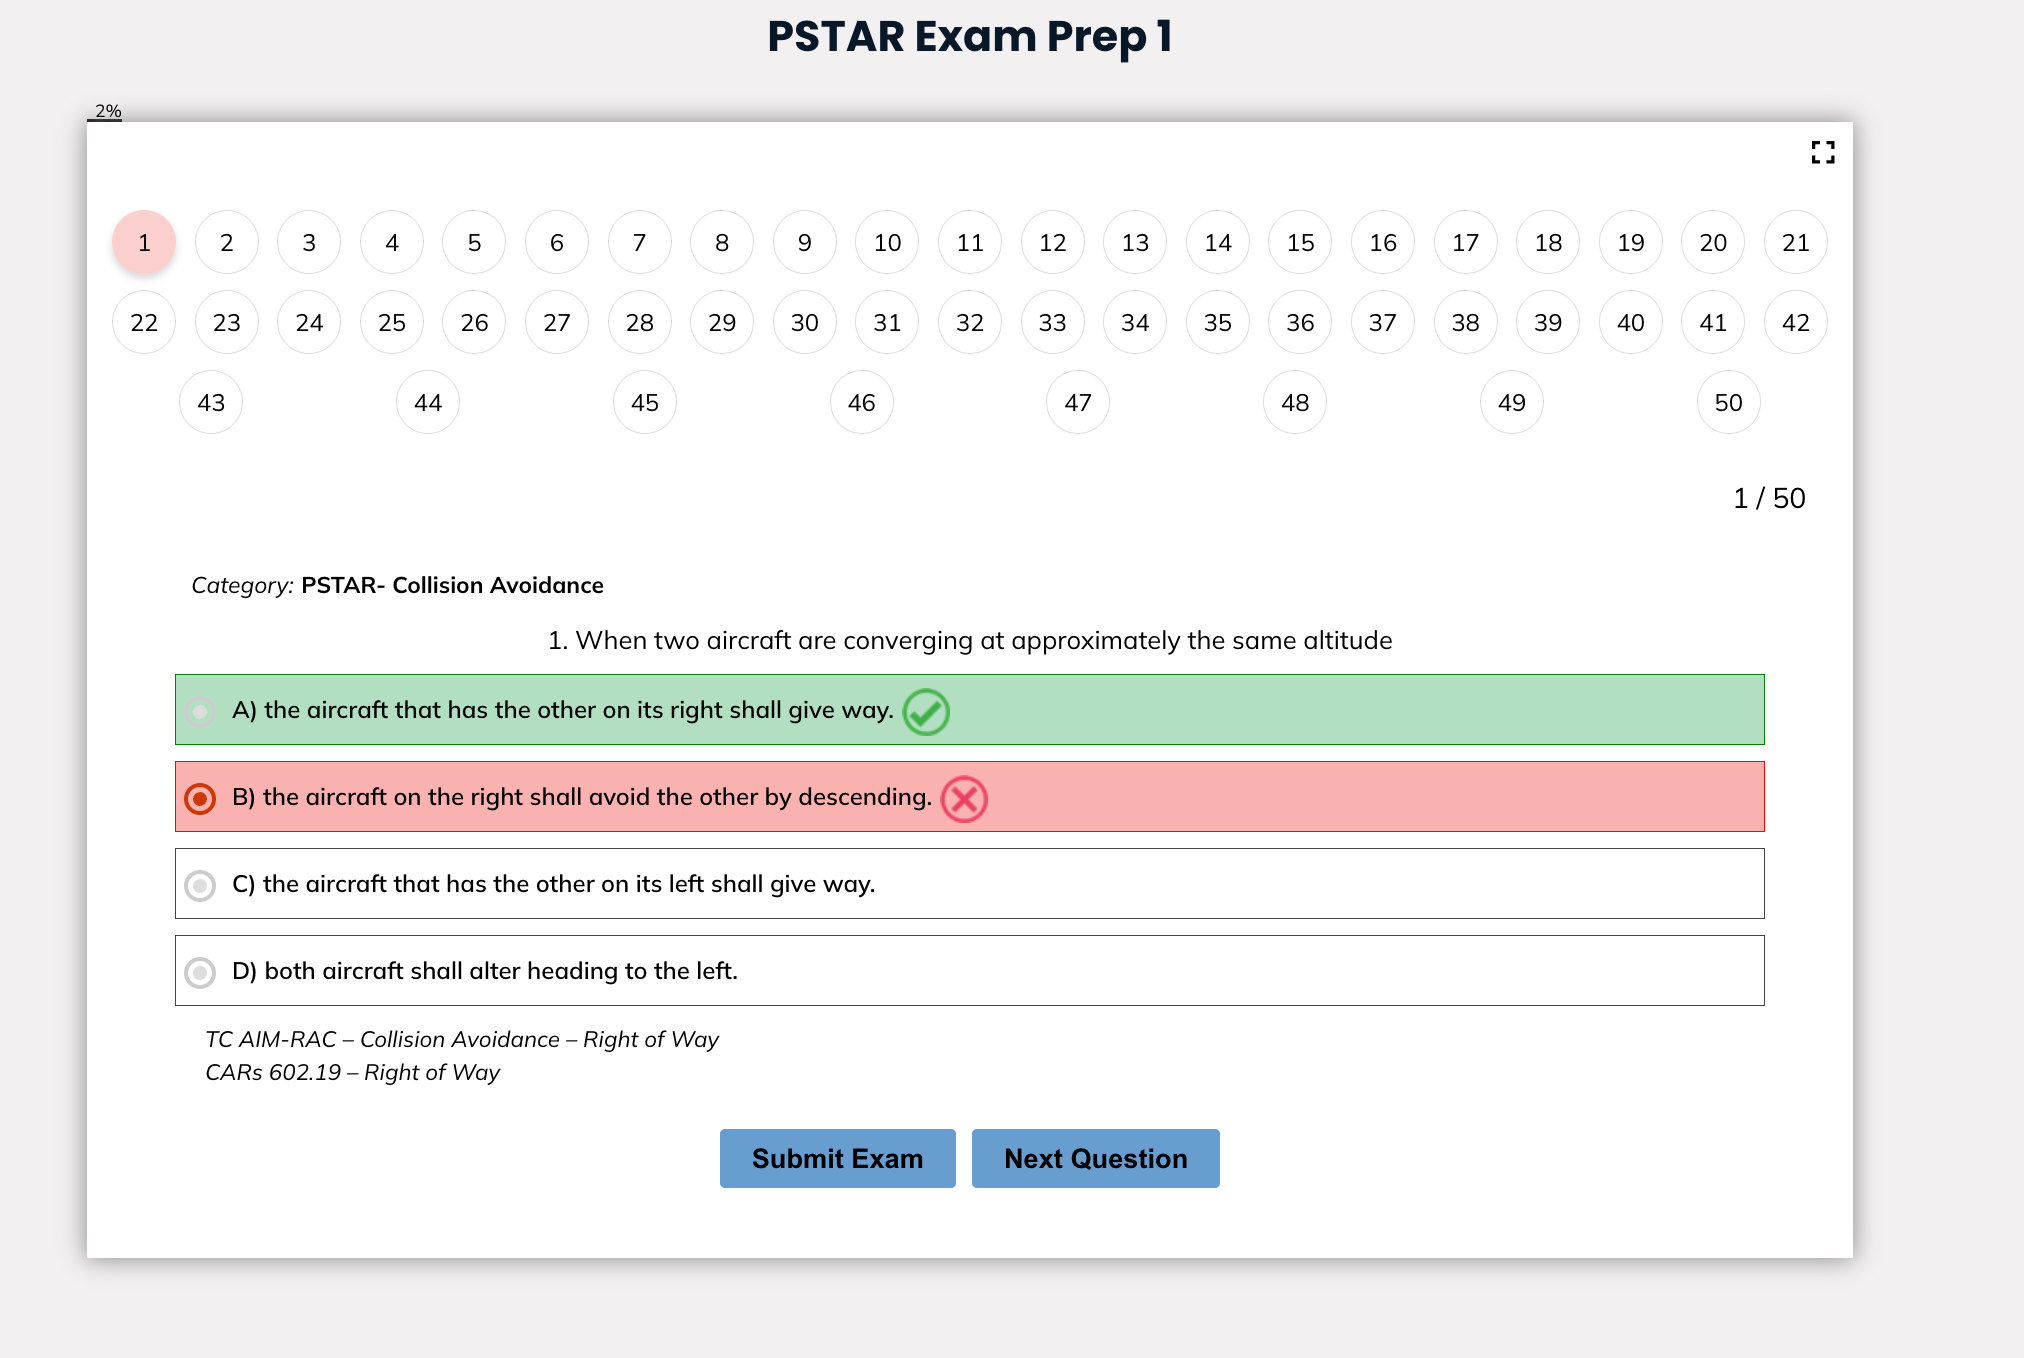Select radio button for answer A
The width and height of the screenshot is (2024, 1358).
[200, 711]
